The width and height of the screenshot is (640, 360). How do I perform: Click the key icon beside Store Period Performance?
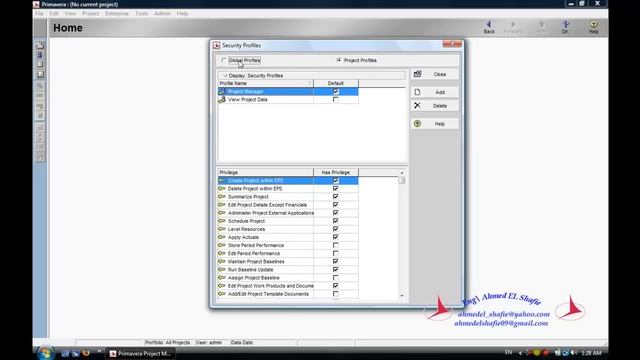222,245
